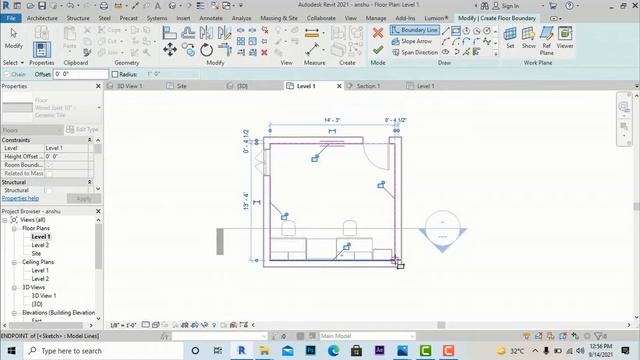Image resolution: width=640 pixels, height=360 pixels.
Task: Select the Line draw tool
Action: tap(446, 31)
